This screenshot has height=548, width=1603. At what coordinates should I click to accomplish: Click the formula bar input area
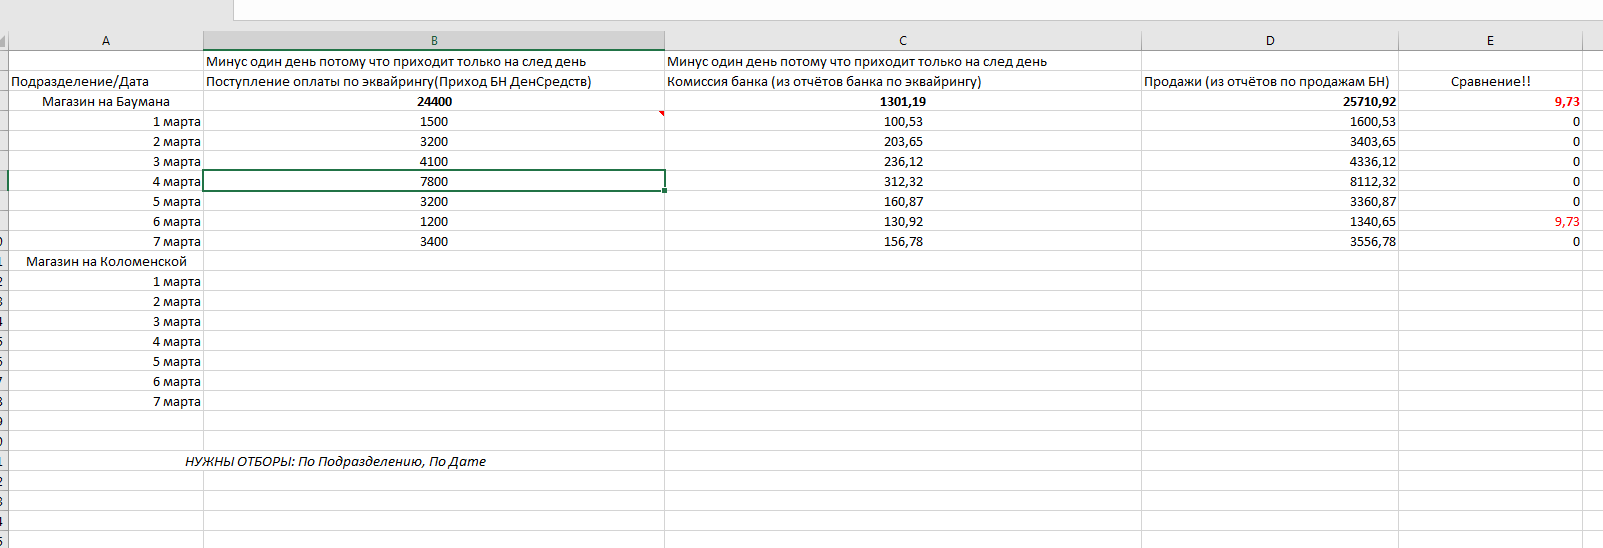point(900,10)
